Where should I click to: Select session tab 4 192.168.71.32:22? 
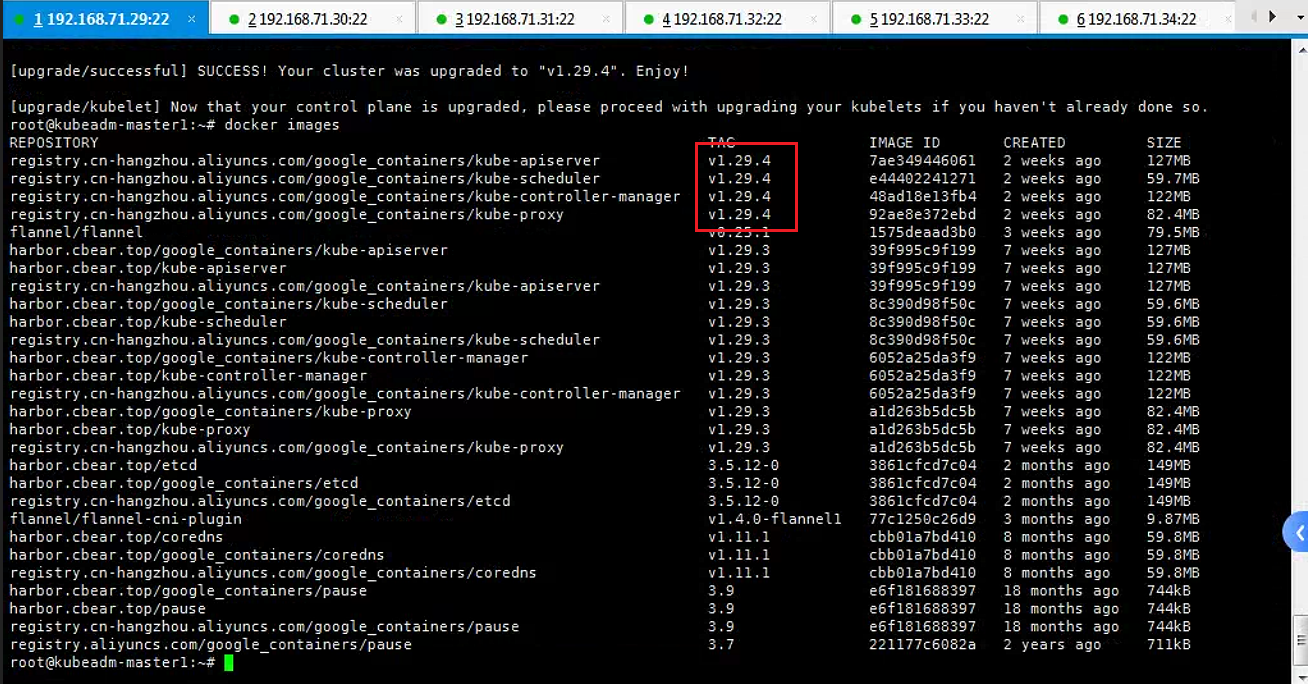pyautogui.click(x=725, y=19)
